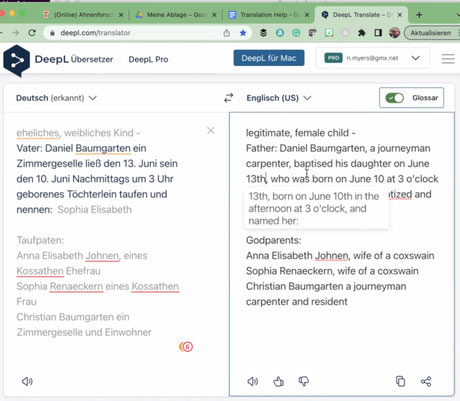Select the DeepL Translate tab
The width and height of the screenshot is (460, 401).
[x=361, y=15]
